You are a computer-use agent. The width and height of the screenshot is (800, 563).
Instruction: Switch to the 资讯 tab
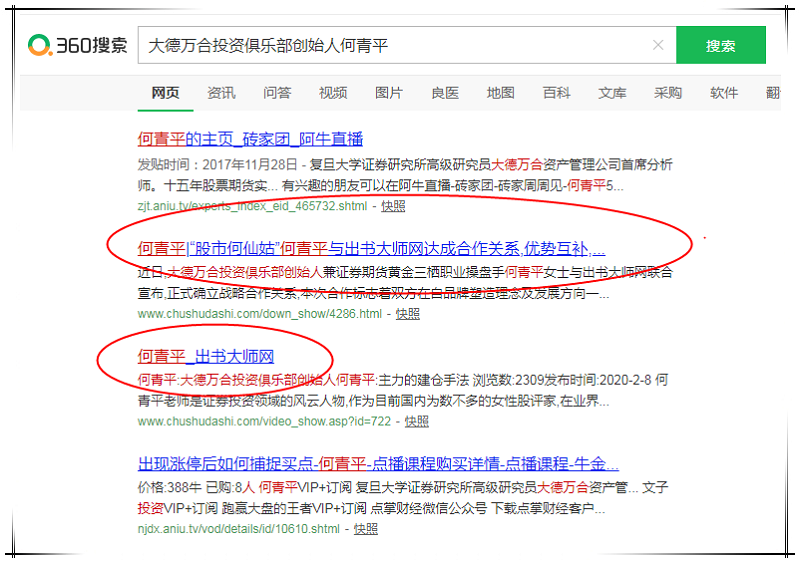pos(221,93)
